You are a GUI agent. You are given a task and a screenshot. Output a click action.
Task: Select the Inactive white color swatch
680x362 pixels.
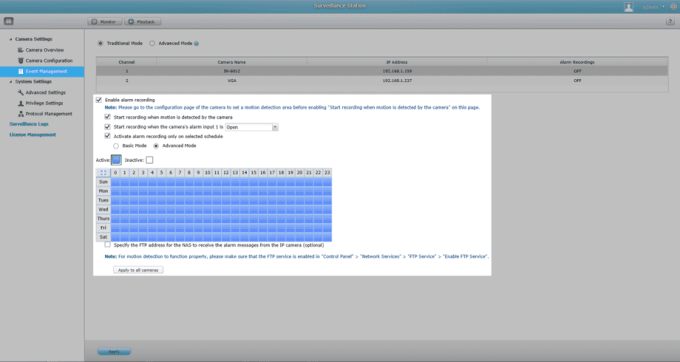pos(150,160)
